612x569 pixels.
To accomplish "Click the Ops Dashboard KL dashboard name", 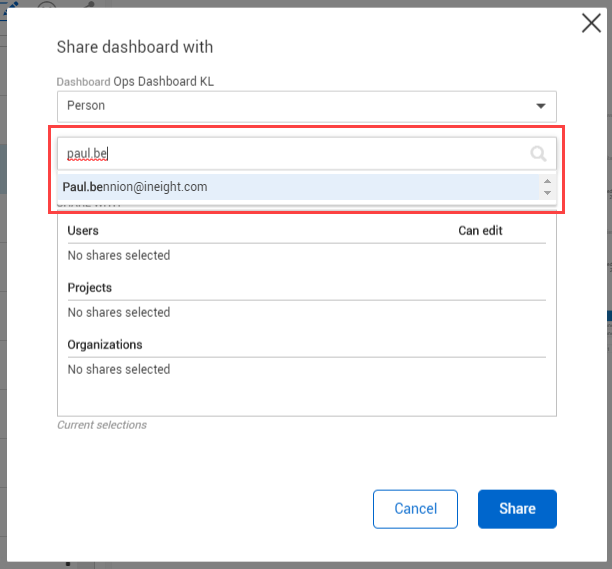I will click(163, 81).
